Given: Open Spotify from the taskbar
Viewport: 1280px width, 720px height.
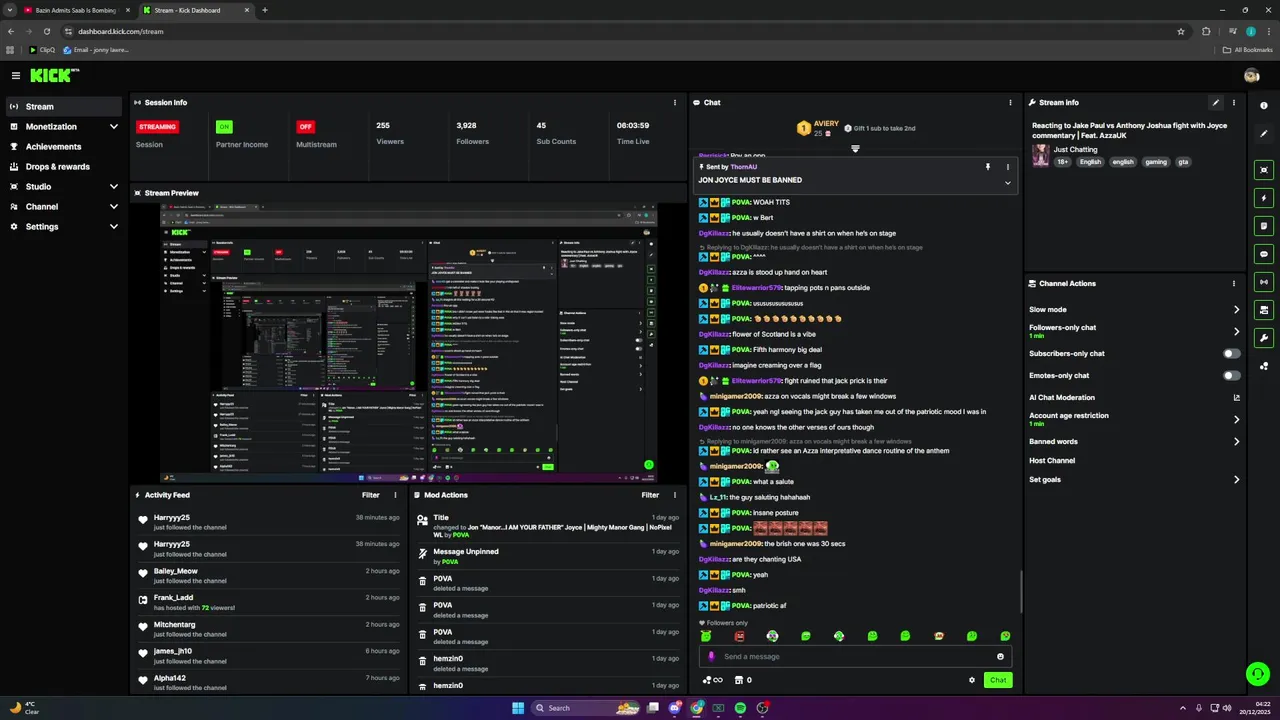Looking at the screenshot, I should (x=740, y=708).
